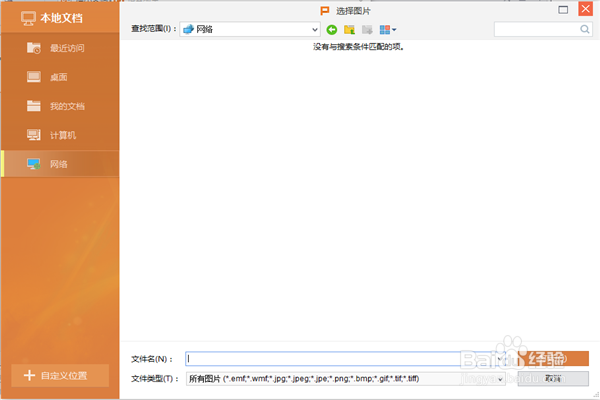Select 网络 in the sidebar

[x=60, y=164]
